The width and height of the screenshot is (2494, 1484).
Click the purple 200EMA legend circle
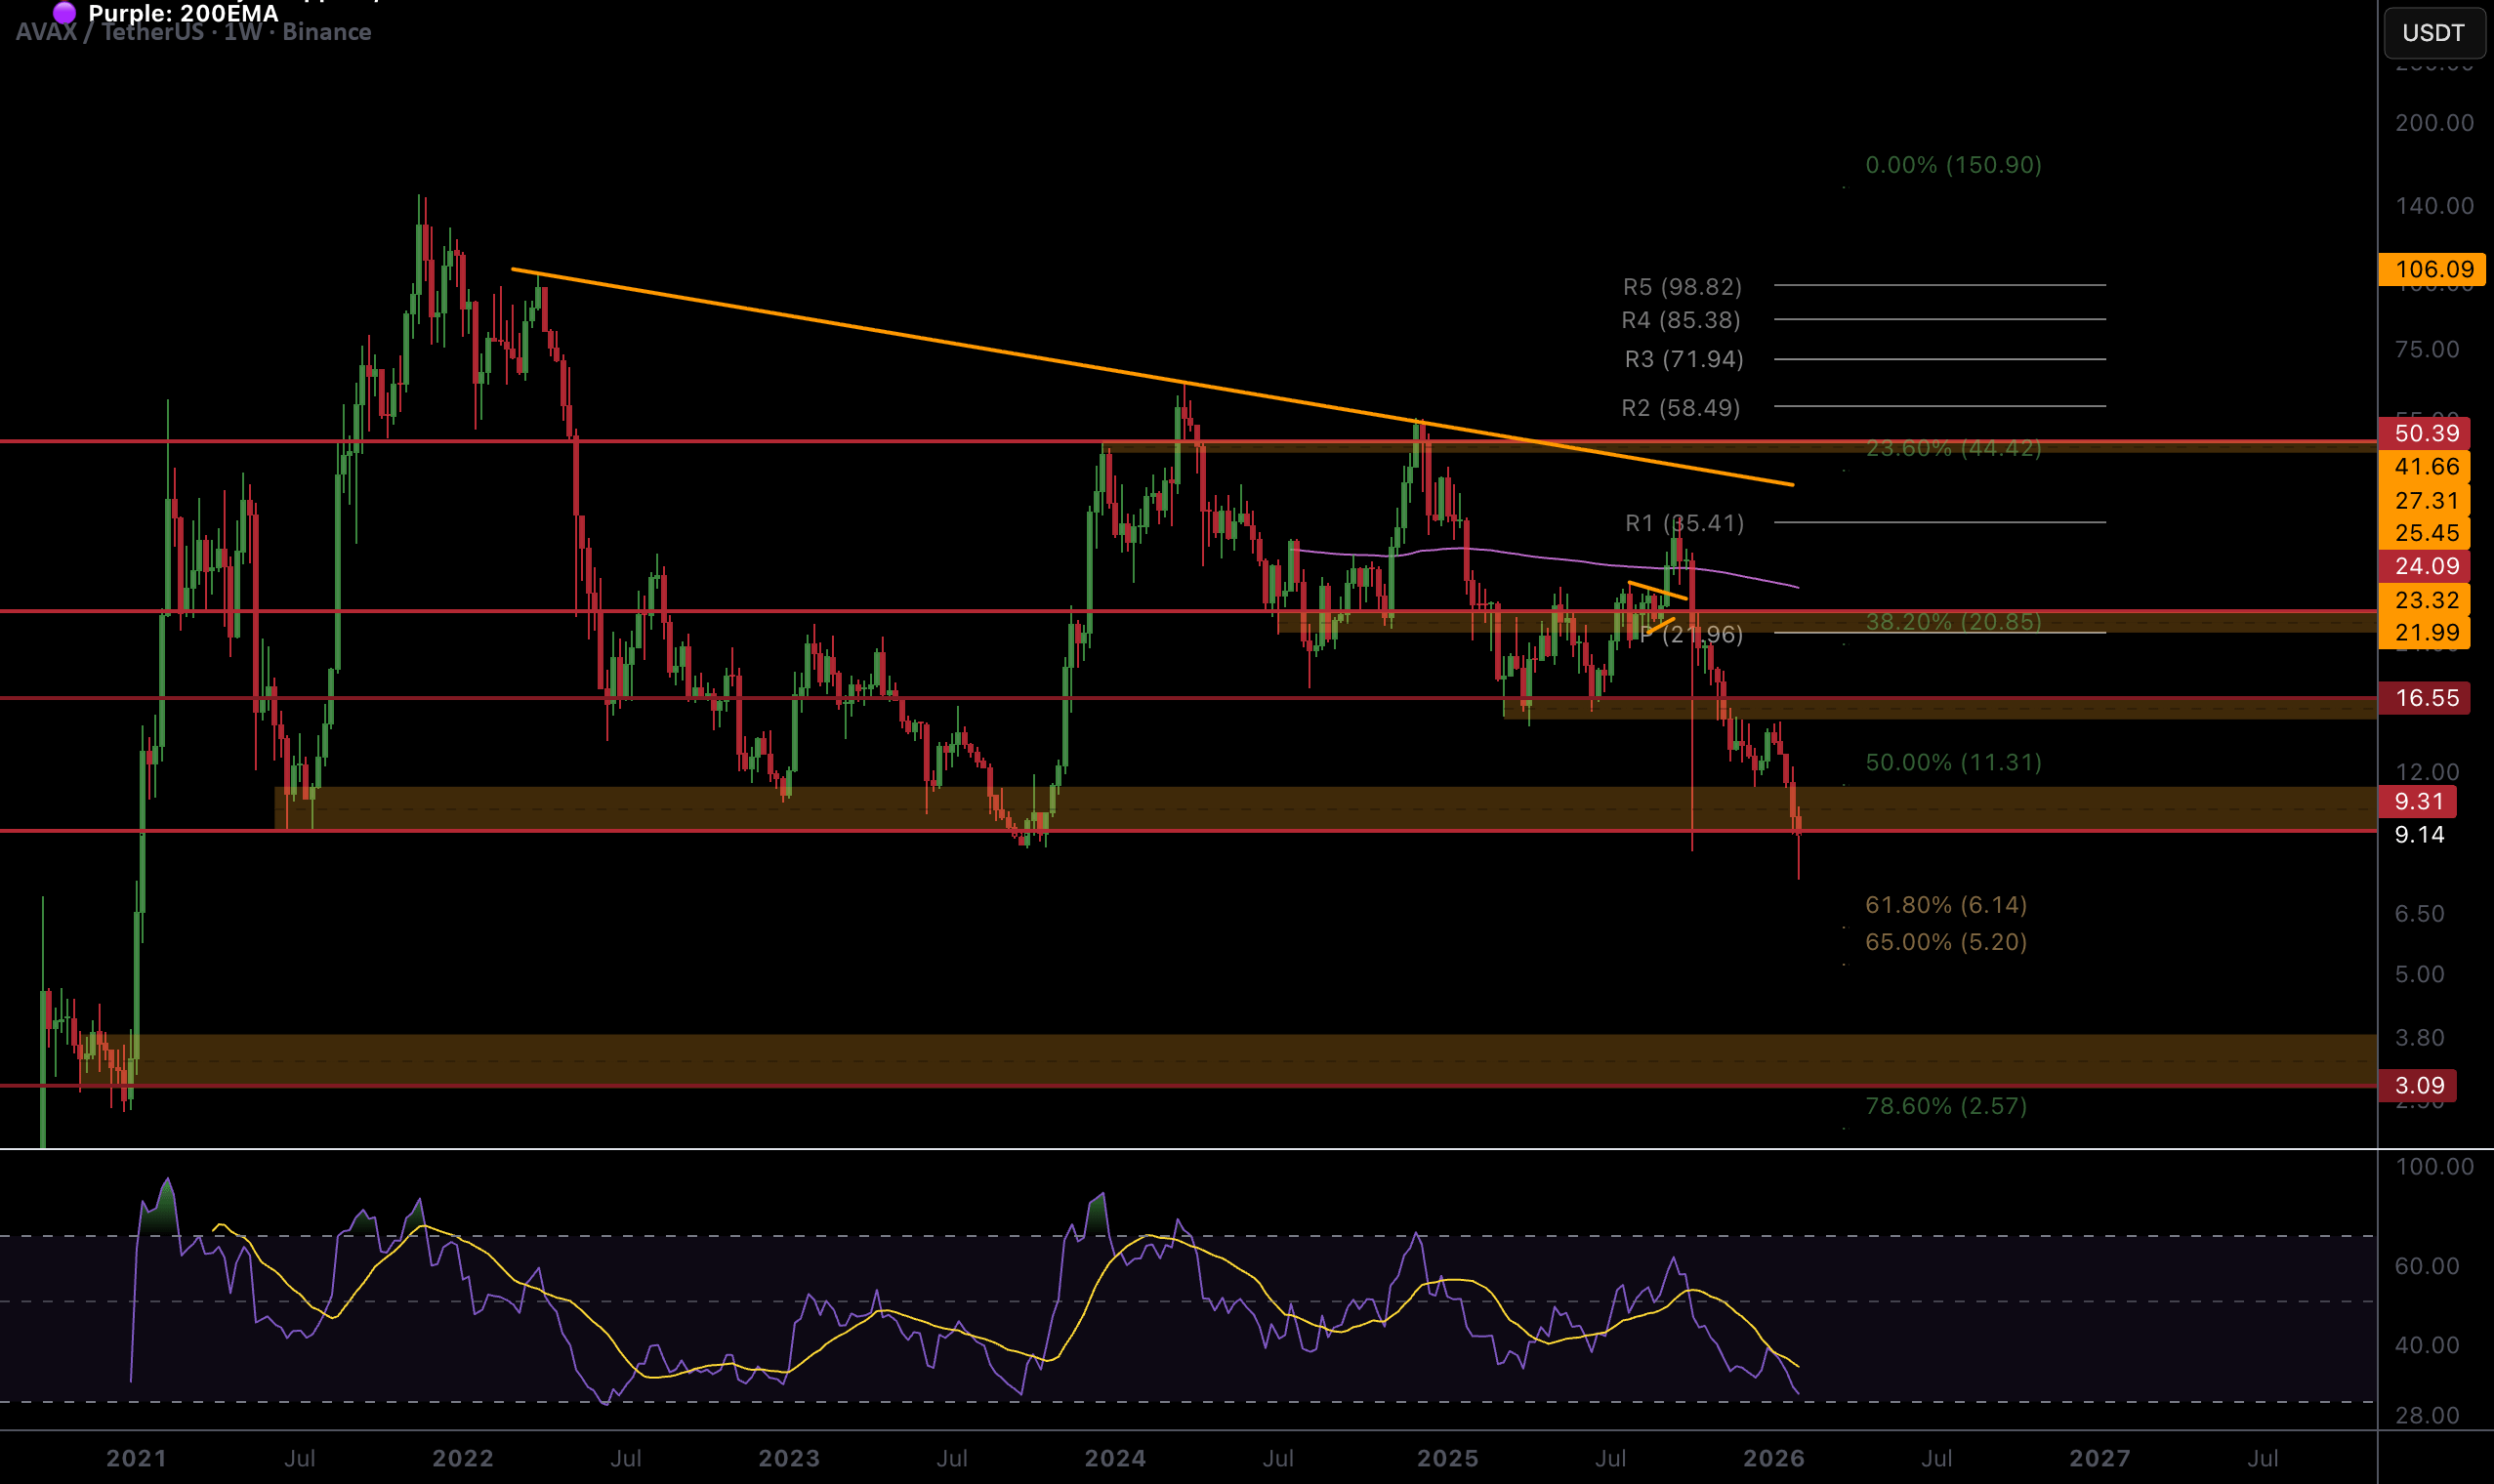coord(64,13)
